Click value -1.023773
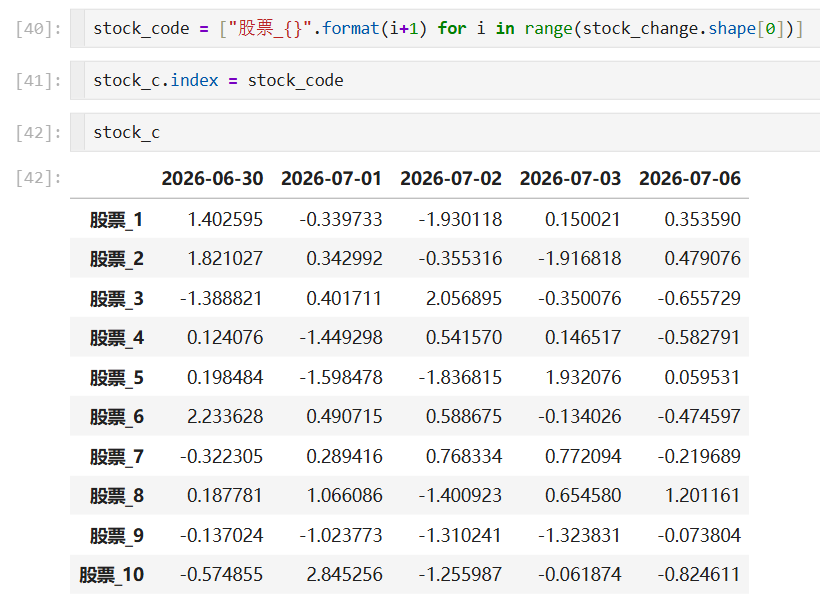This screenshot has height=609, width=820. pos(340,535)
